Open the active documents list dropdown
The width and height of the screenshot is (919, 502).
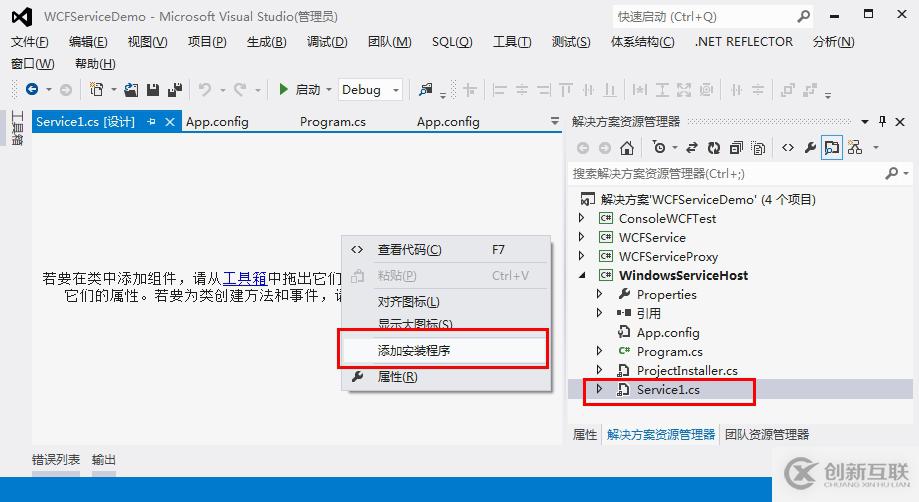[554, 121]
